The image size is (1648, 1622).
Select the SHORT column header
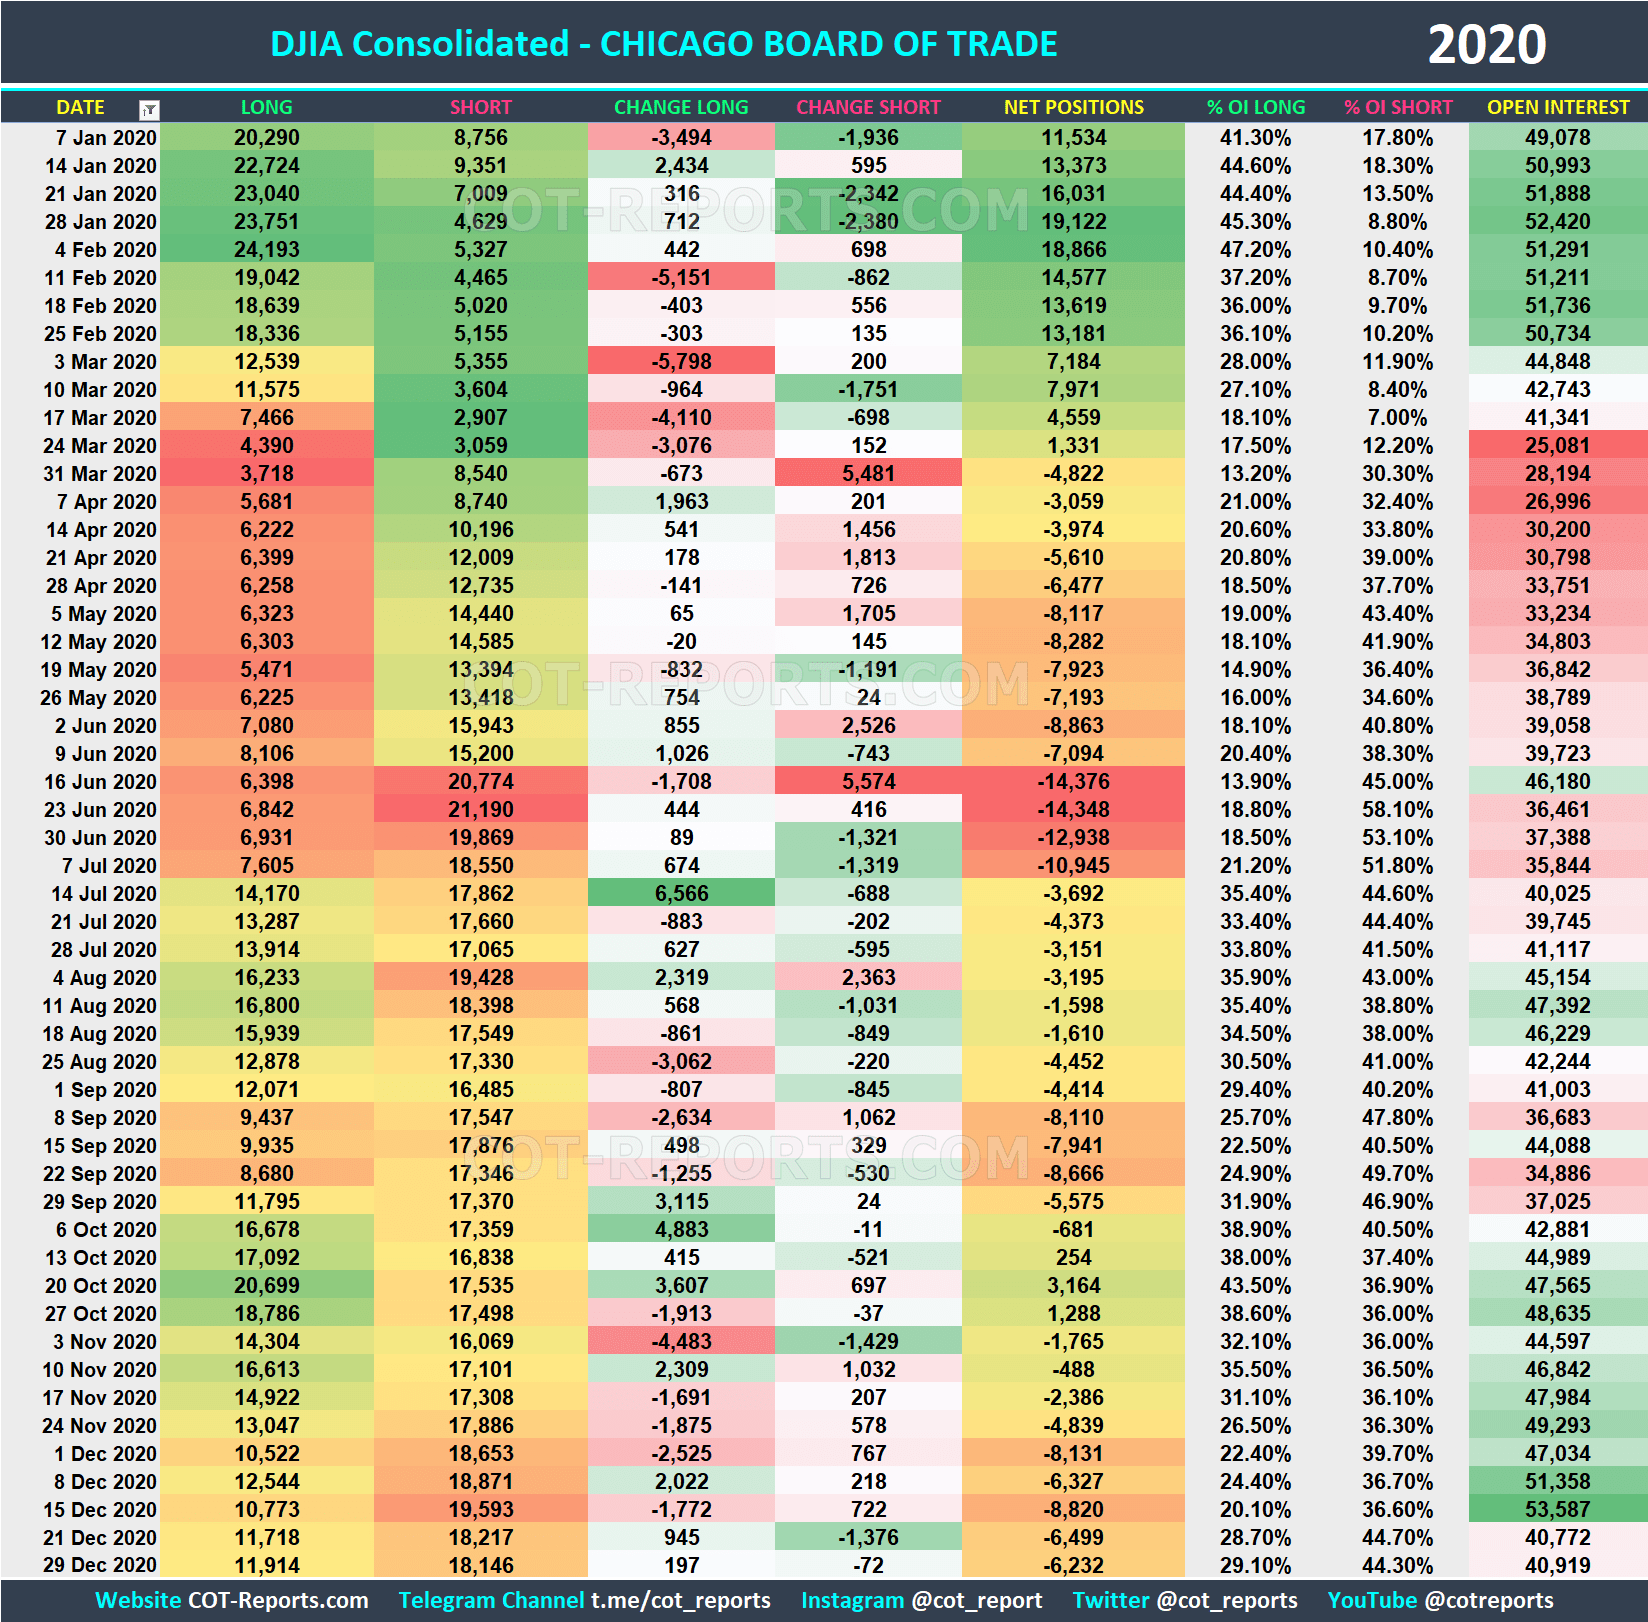pos(480,107)
